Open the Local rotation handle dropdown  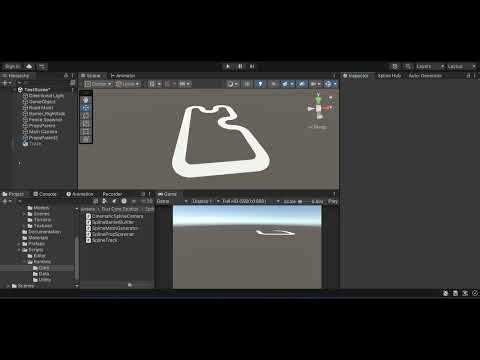(128, 84)
